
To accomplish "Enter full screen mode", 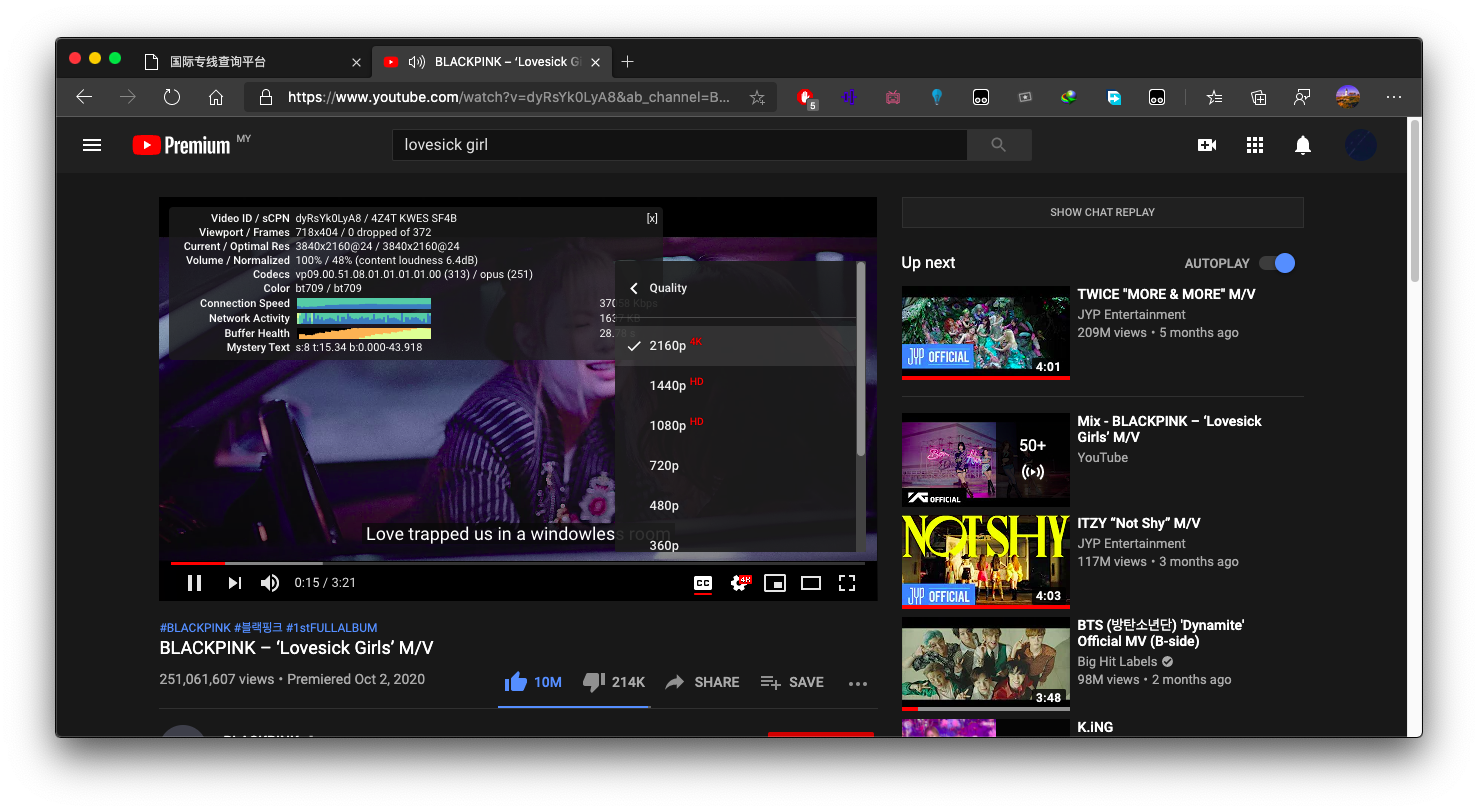I will pos(847,583).
